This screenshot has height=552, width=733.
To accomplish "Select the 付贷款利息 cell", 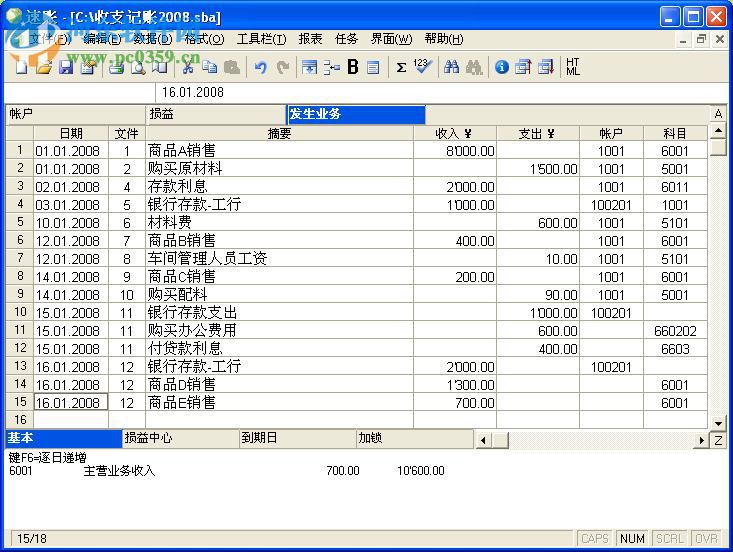I will tap(280, 349).
